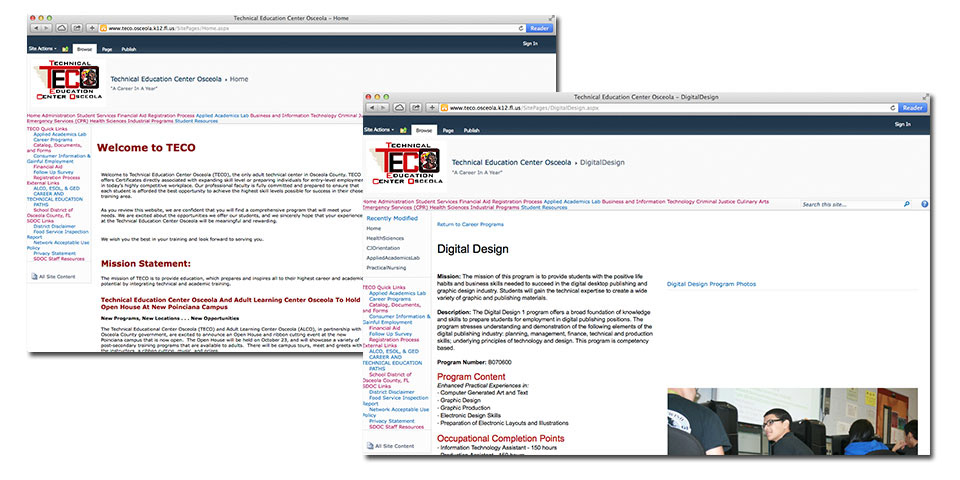Click Sign In in the DigitalDesign window
960x480 pixels.
click(x=903, y=124)
